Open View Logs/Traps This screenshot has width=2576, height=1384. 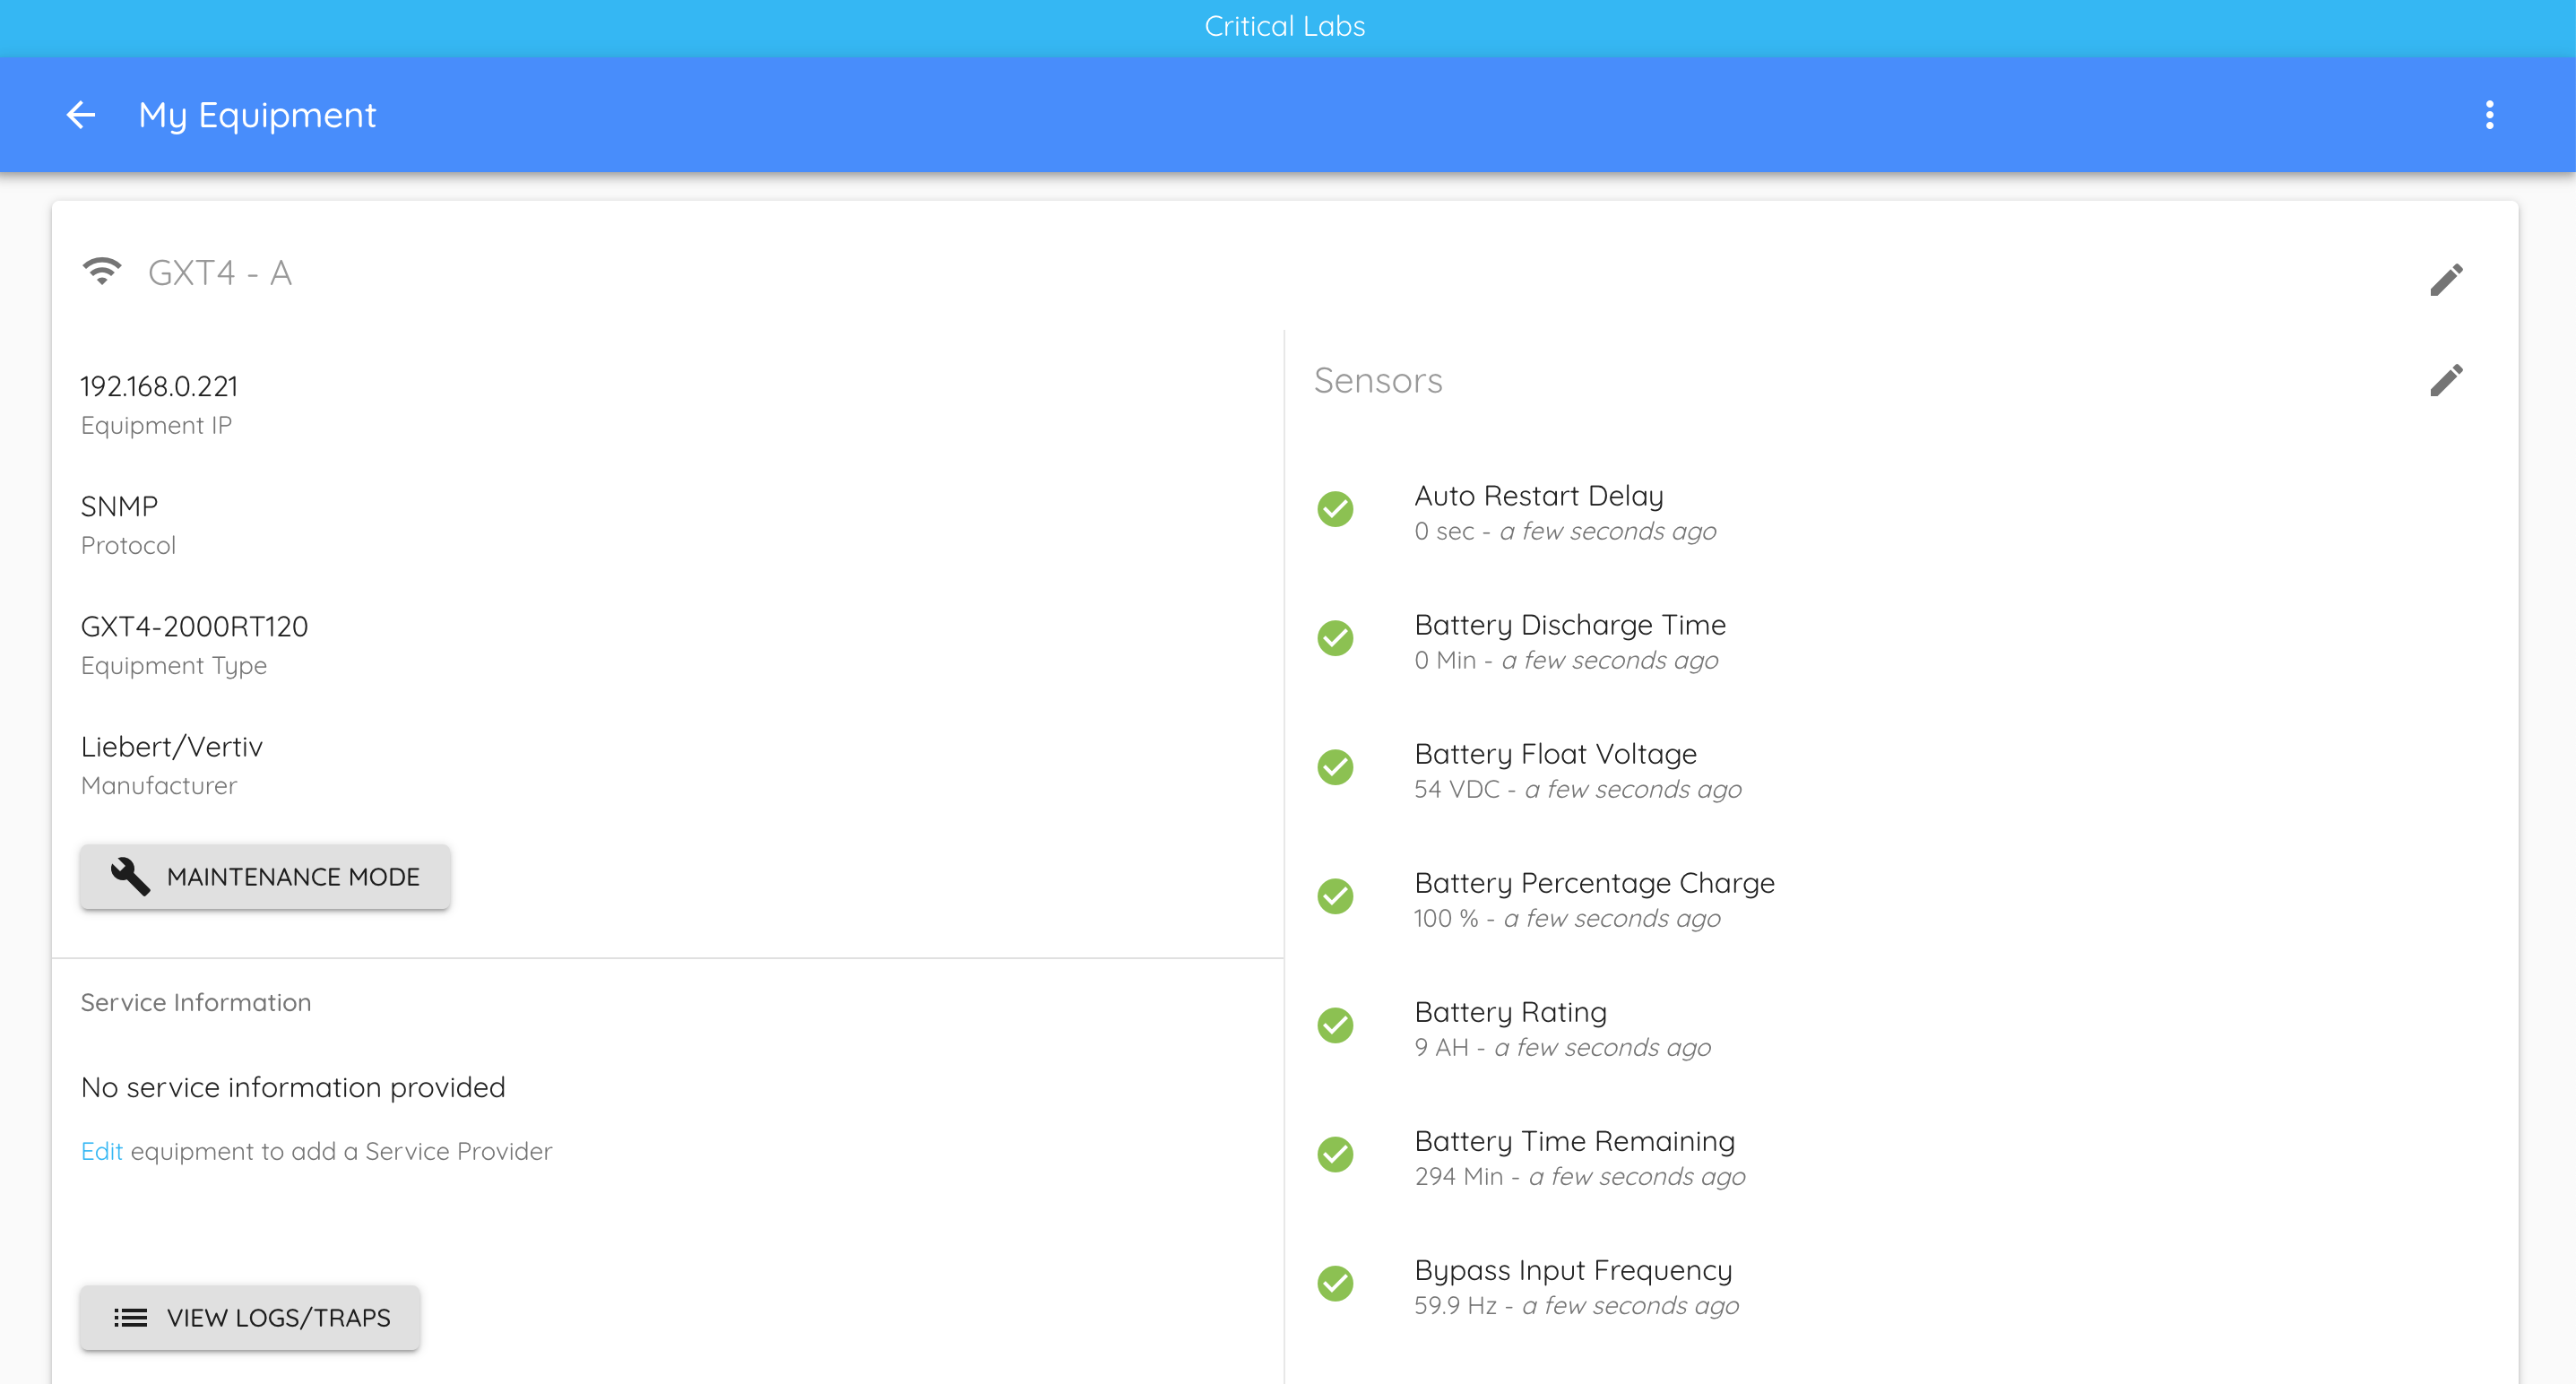tap(250, 1318)
